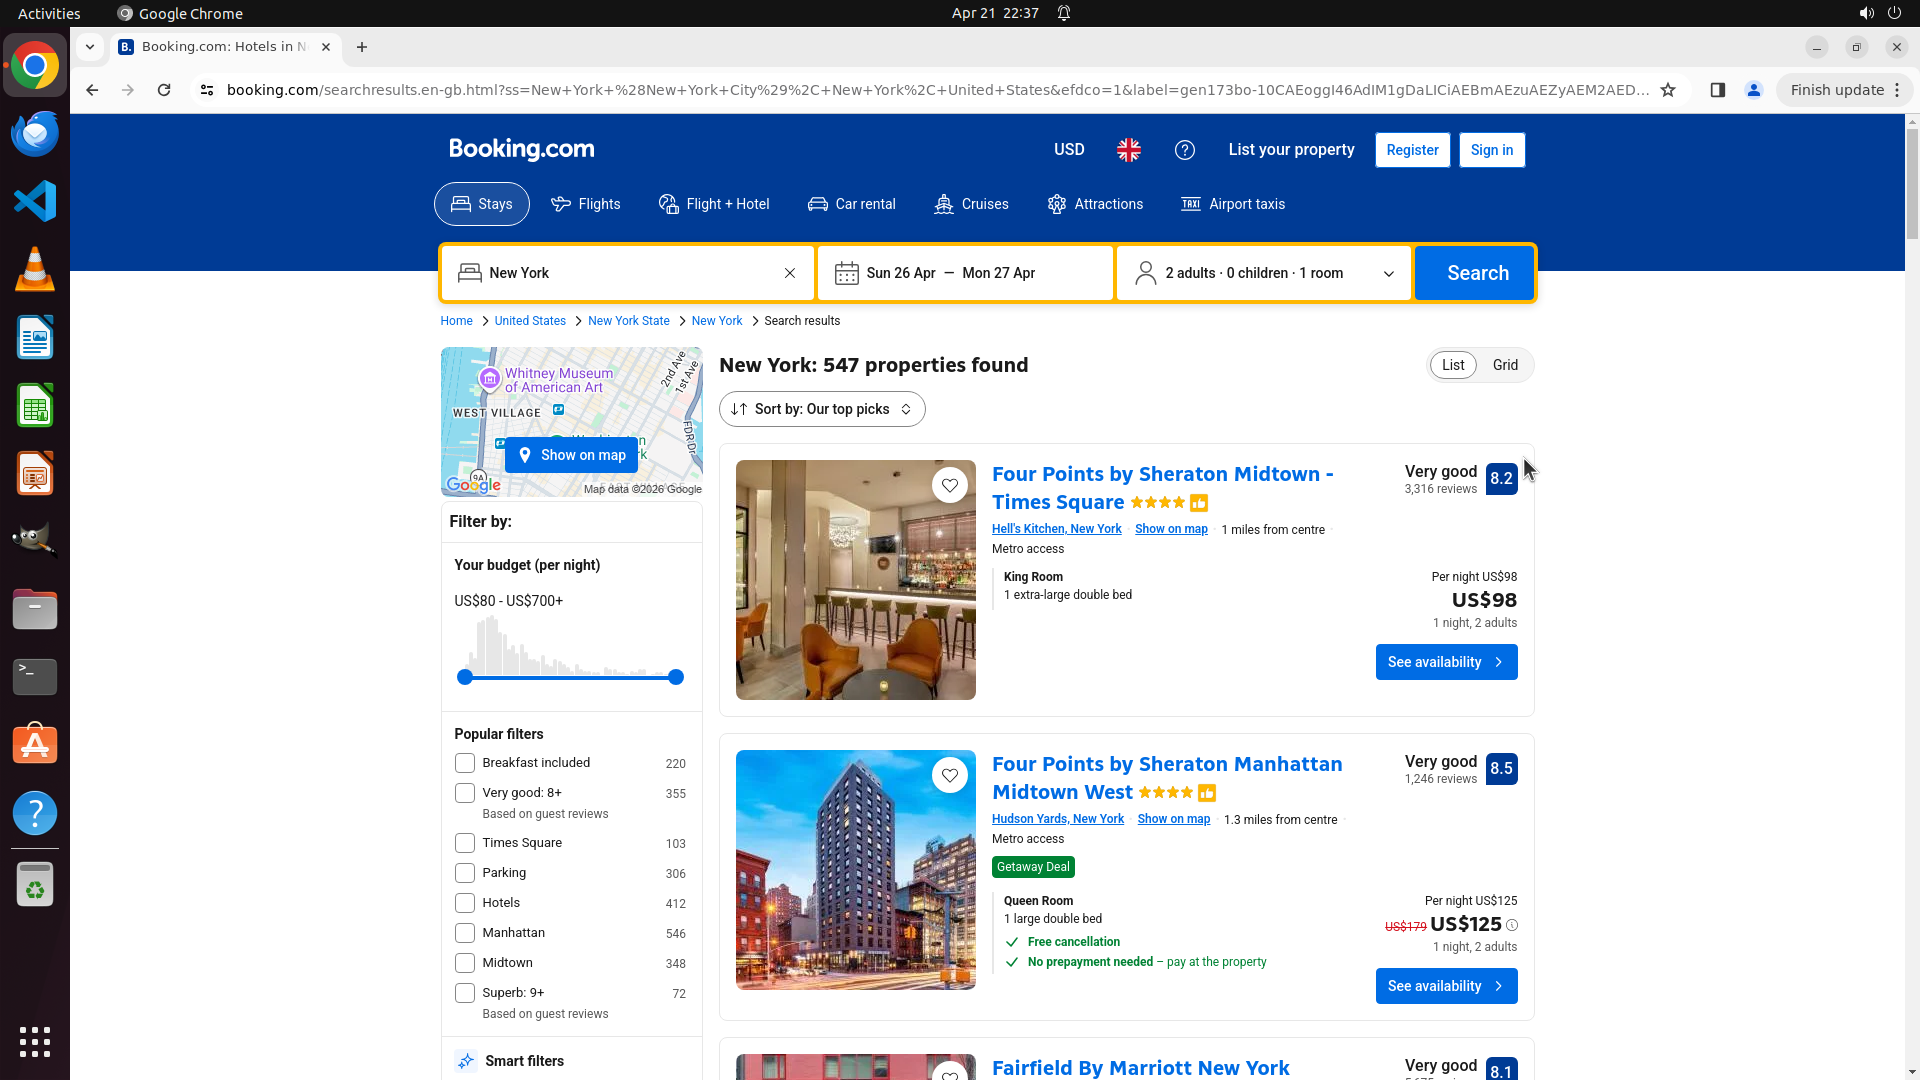1920x1080 pixels.
Task: Clear the New York destination field
Action: click(x=790, y=273)
